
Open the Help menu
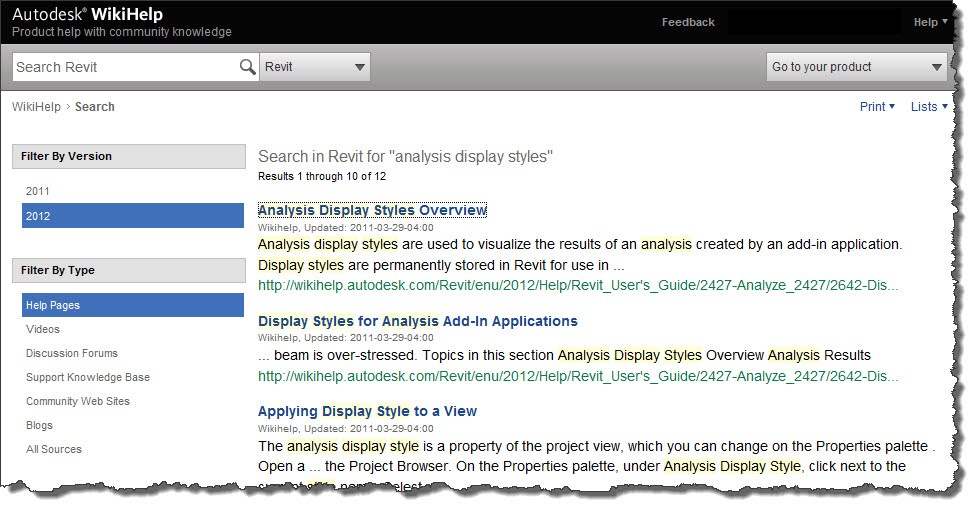(x=930, y=22)
